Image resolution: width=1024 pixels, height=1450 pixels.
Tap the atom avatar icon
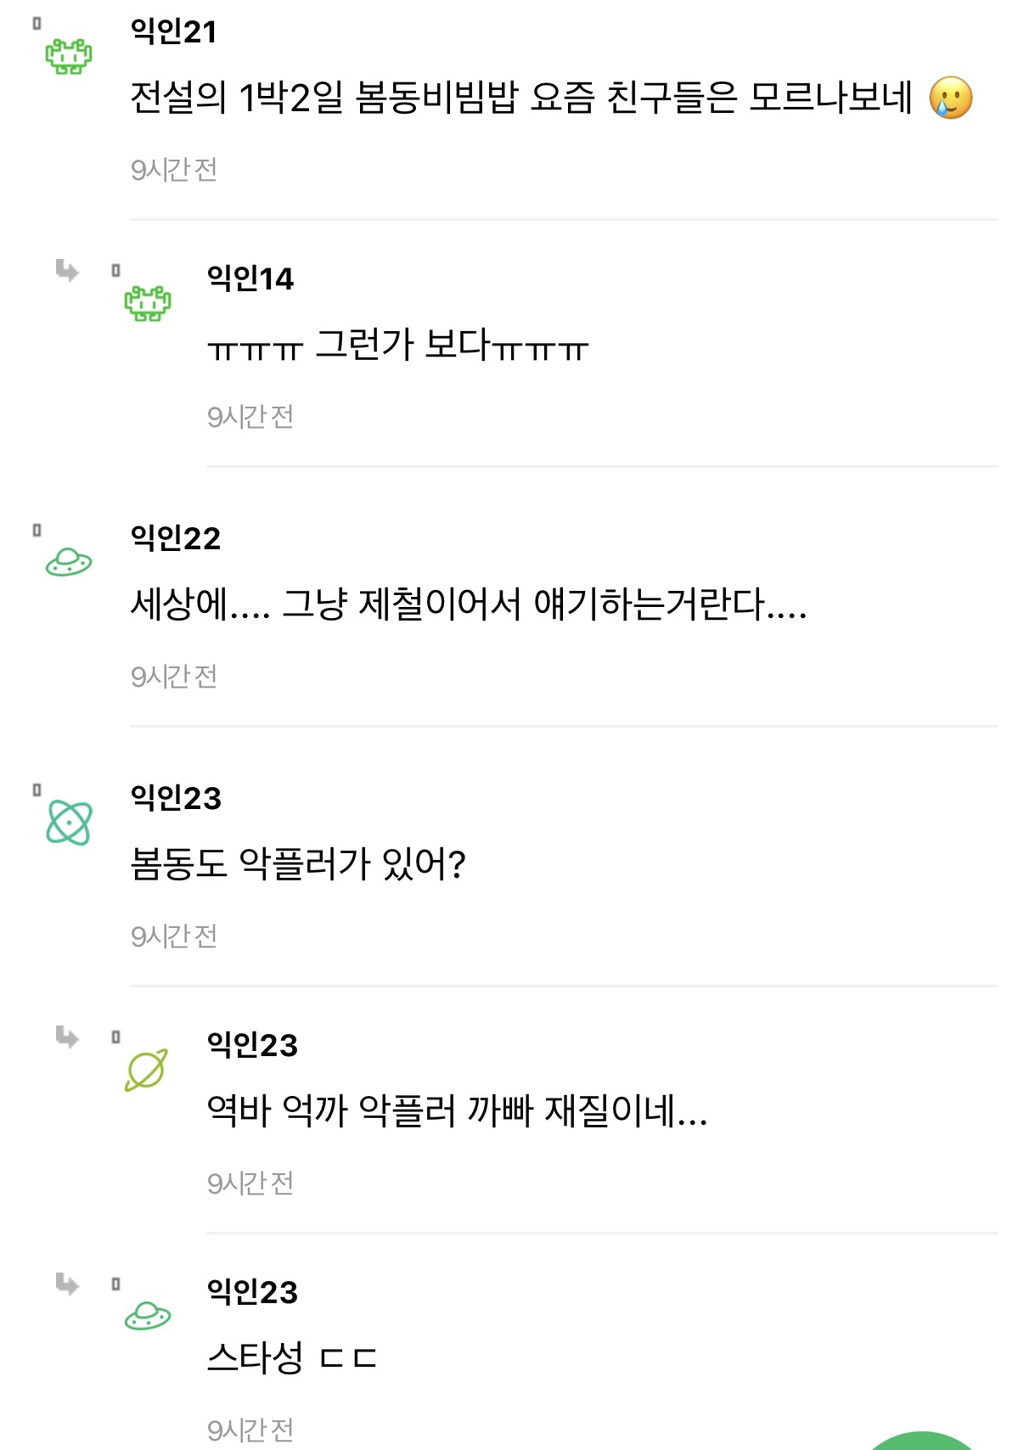pos(68,823)
